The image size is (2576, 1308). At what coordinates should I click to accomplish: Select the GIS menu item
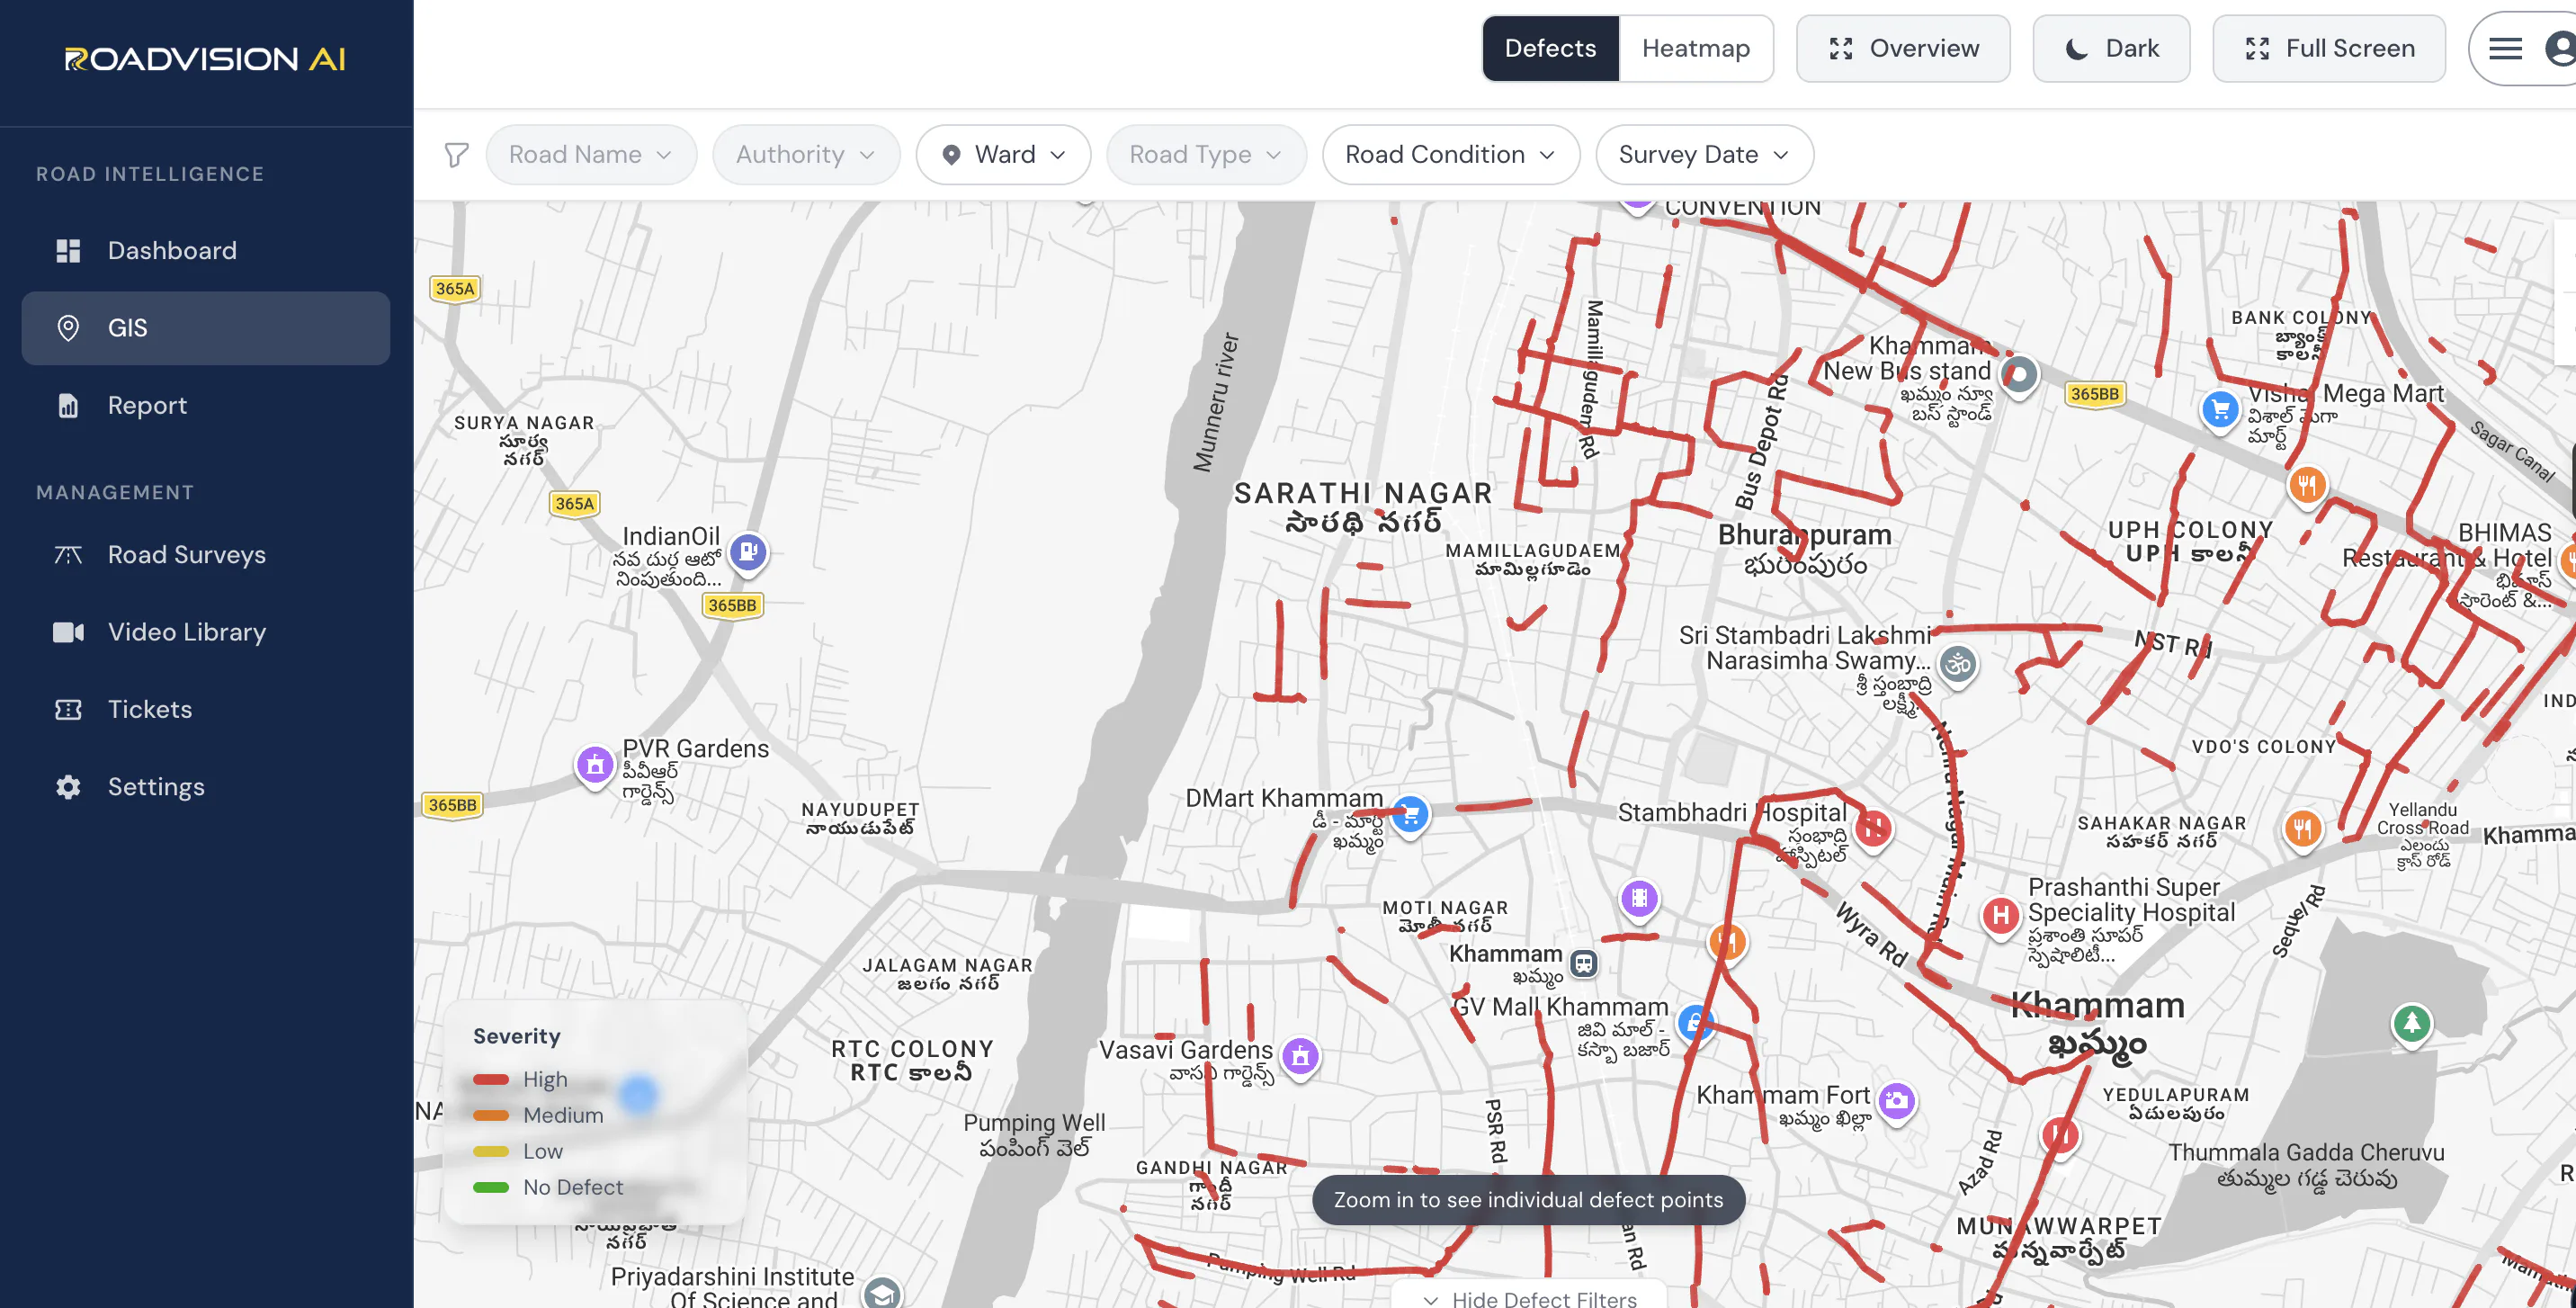[205, 328]
